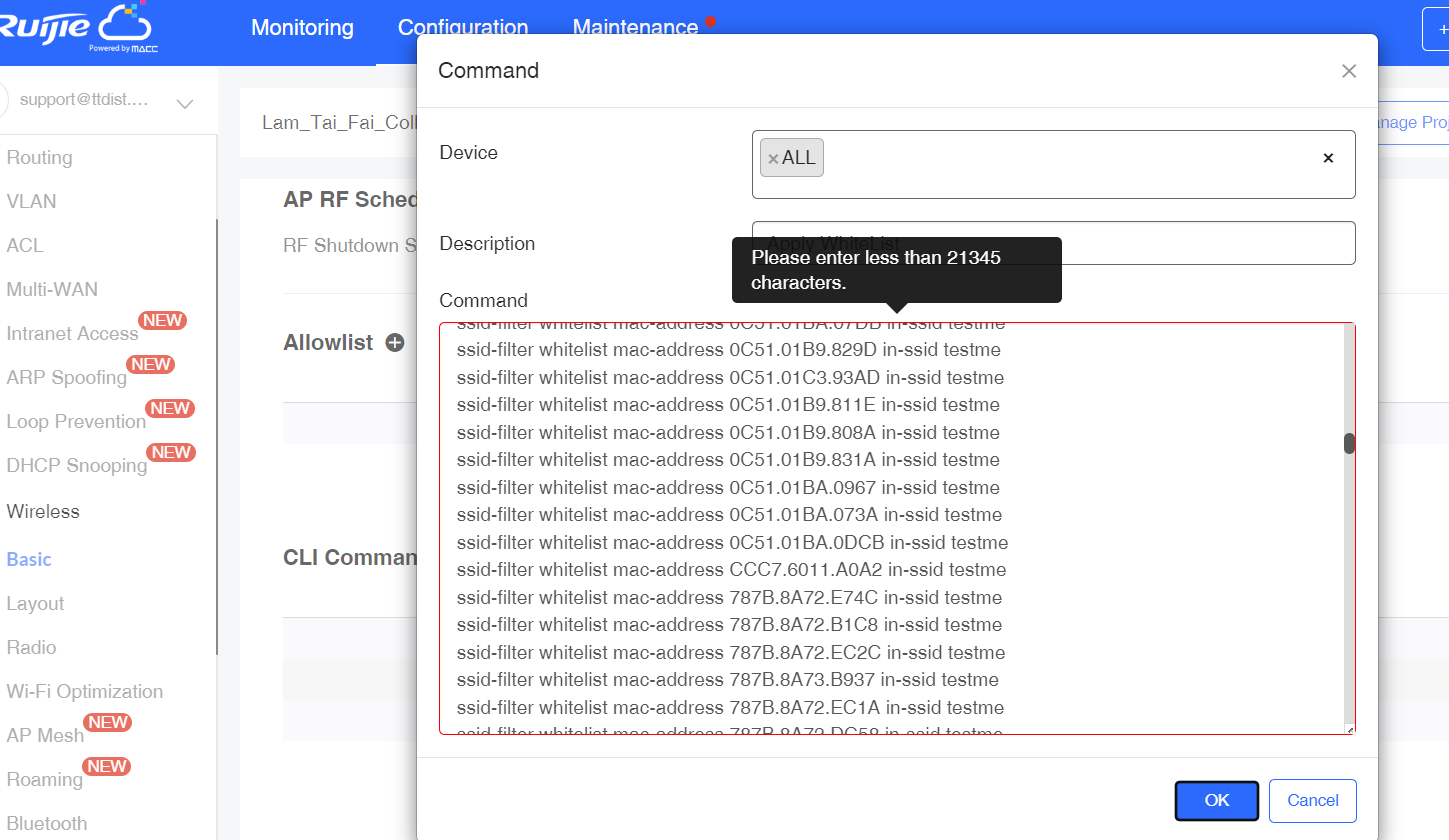Click the command line with 0C51.01B9.808A
Screen dimensions: 1449x840
[x=728, y=433]
